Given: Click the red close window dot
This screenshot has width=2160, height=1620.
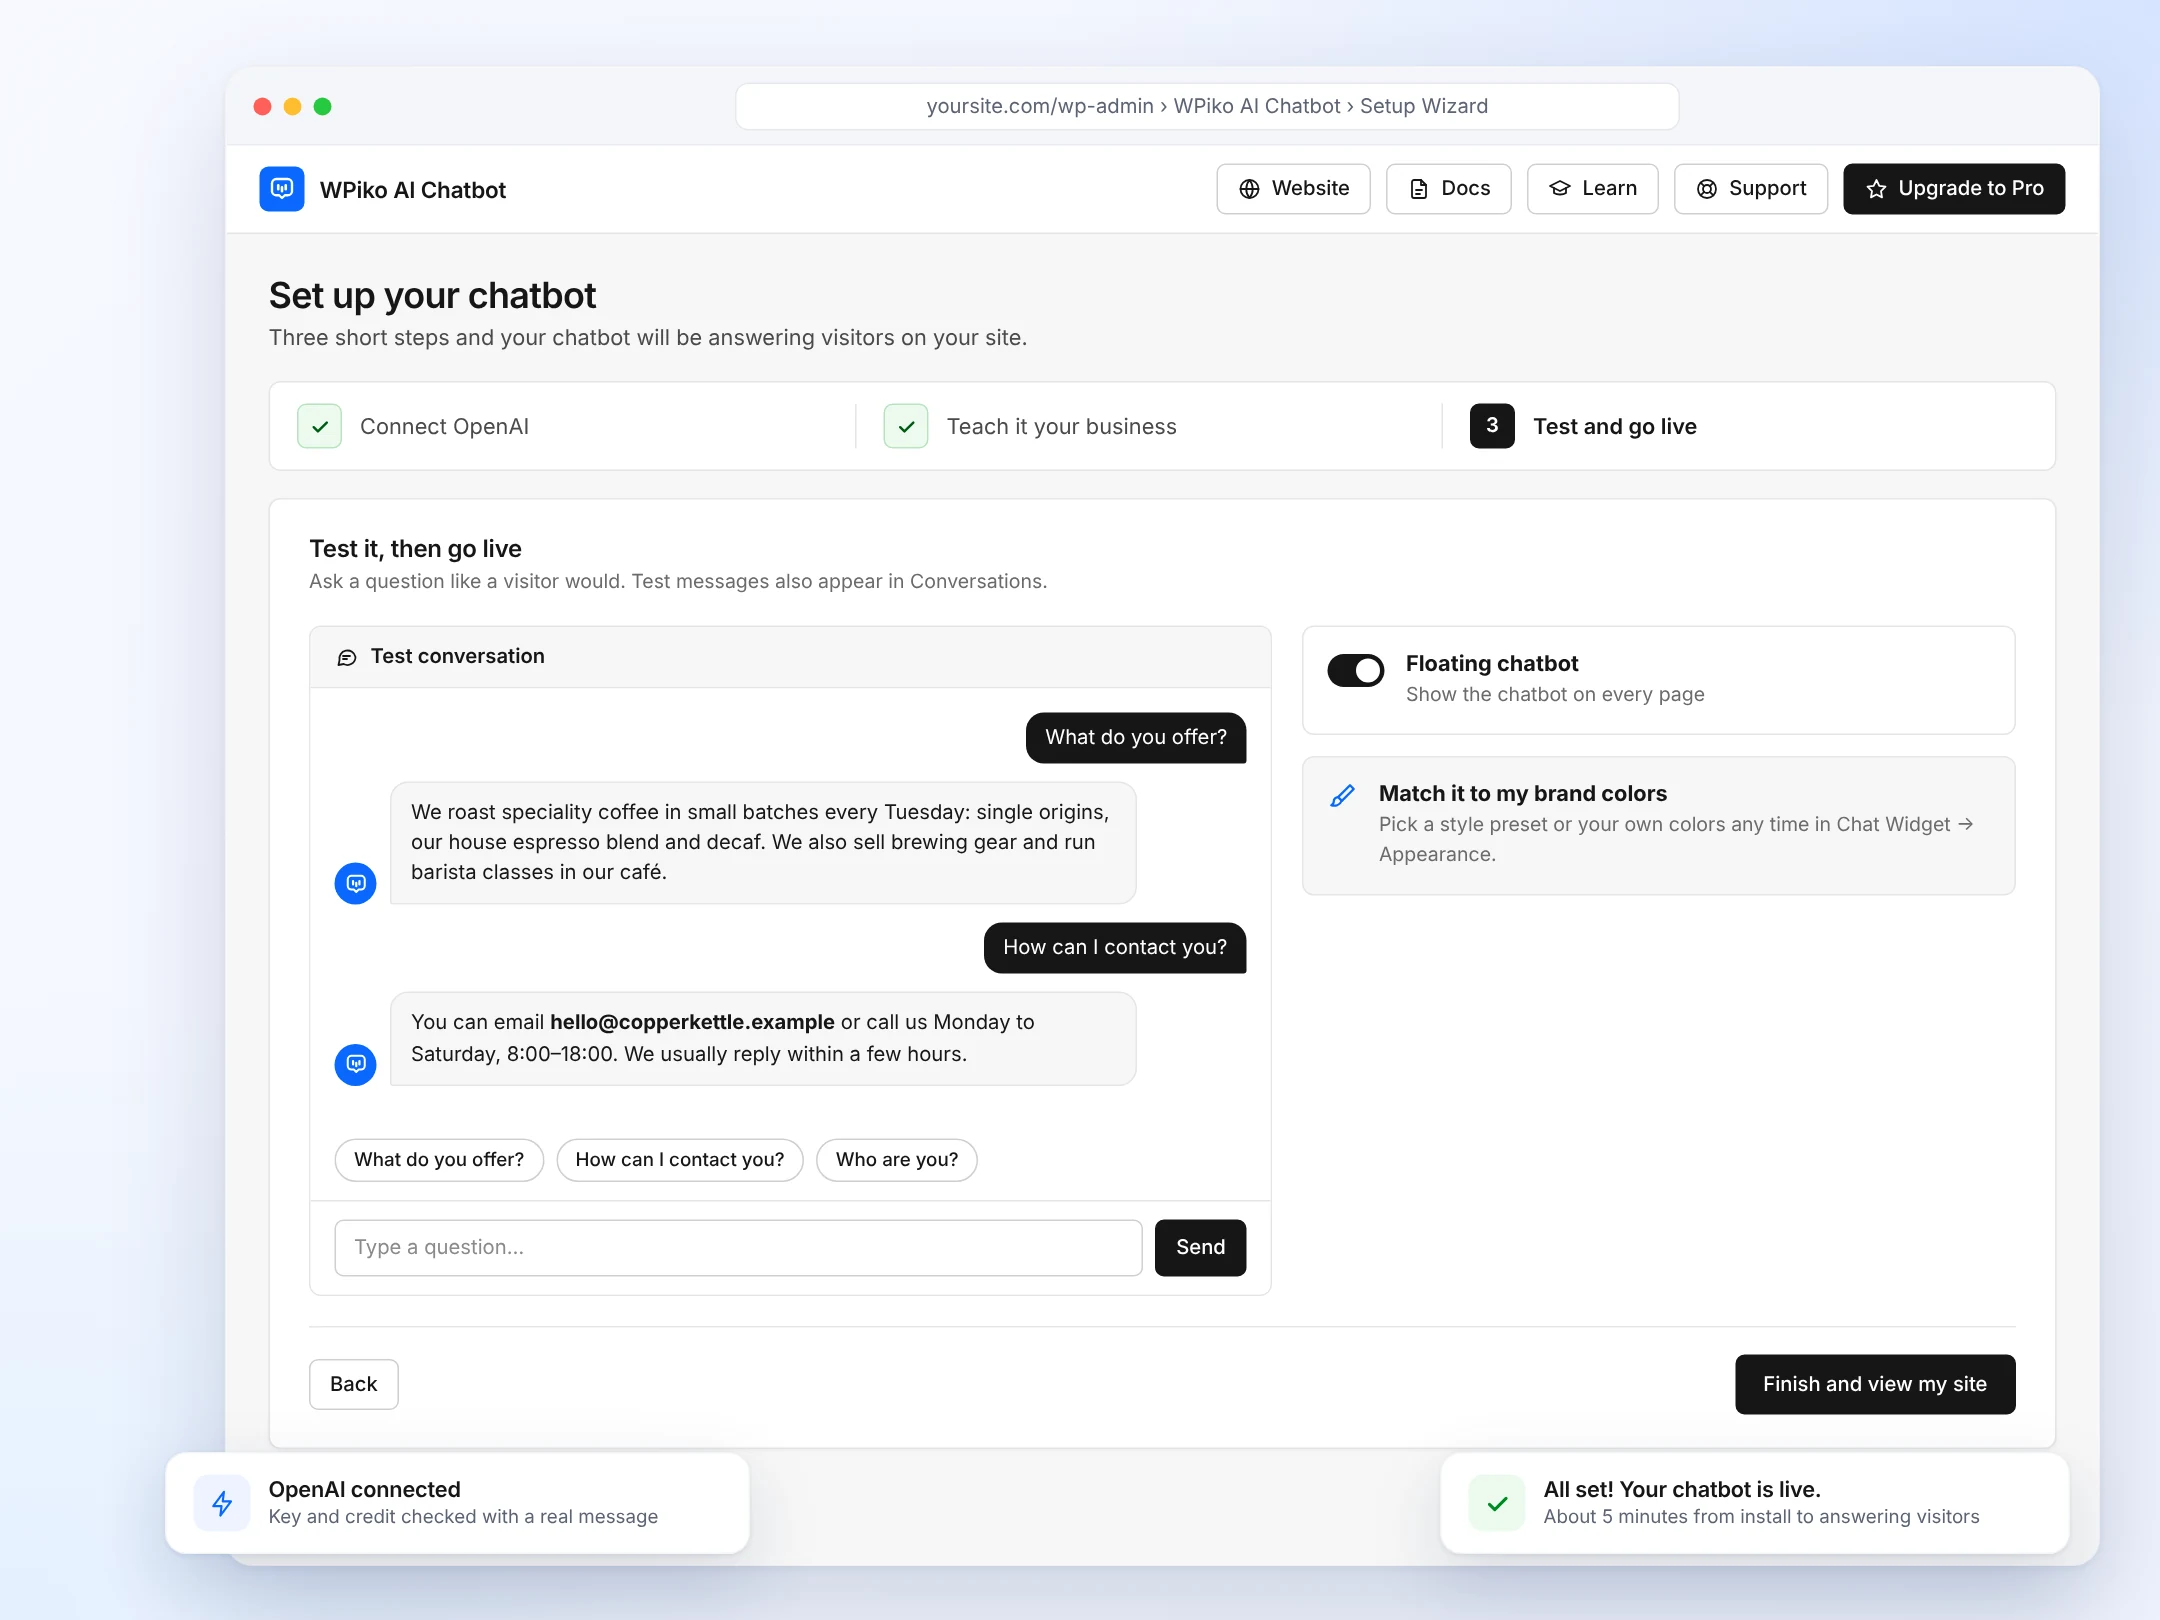Looking at the screenshot, I should (263, 106).
